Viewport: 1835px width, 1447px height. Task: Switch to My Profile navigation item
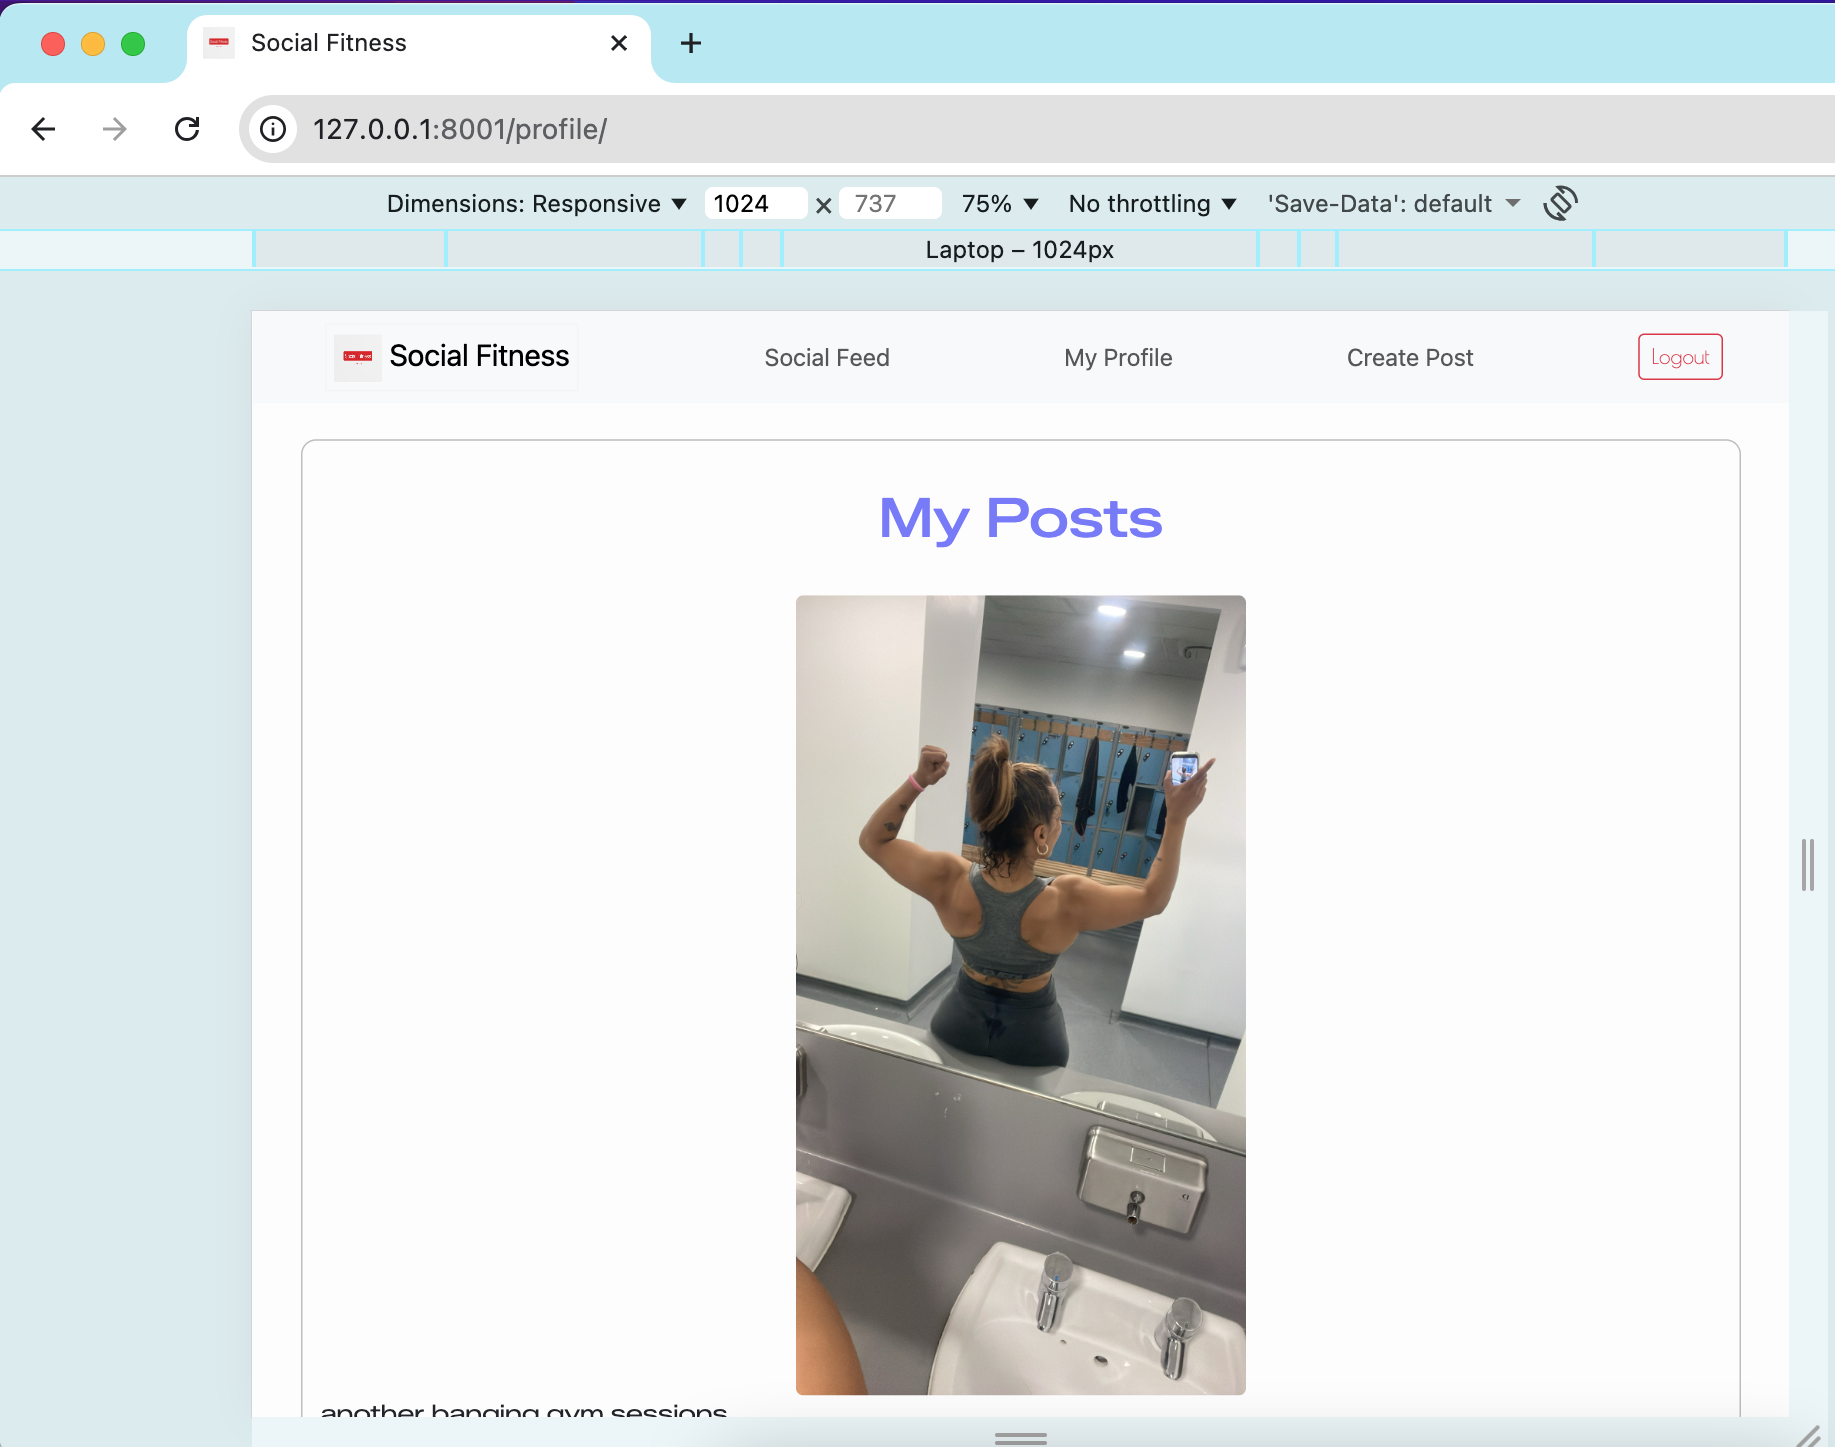1118,357
